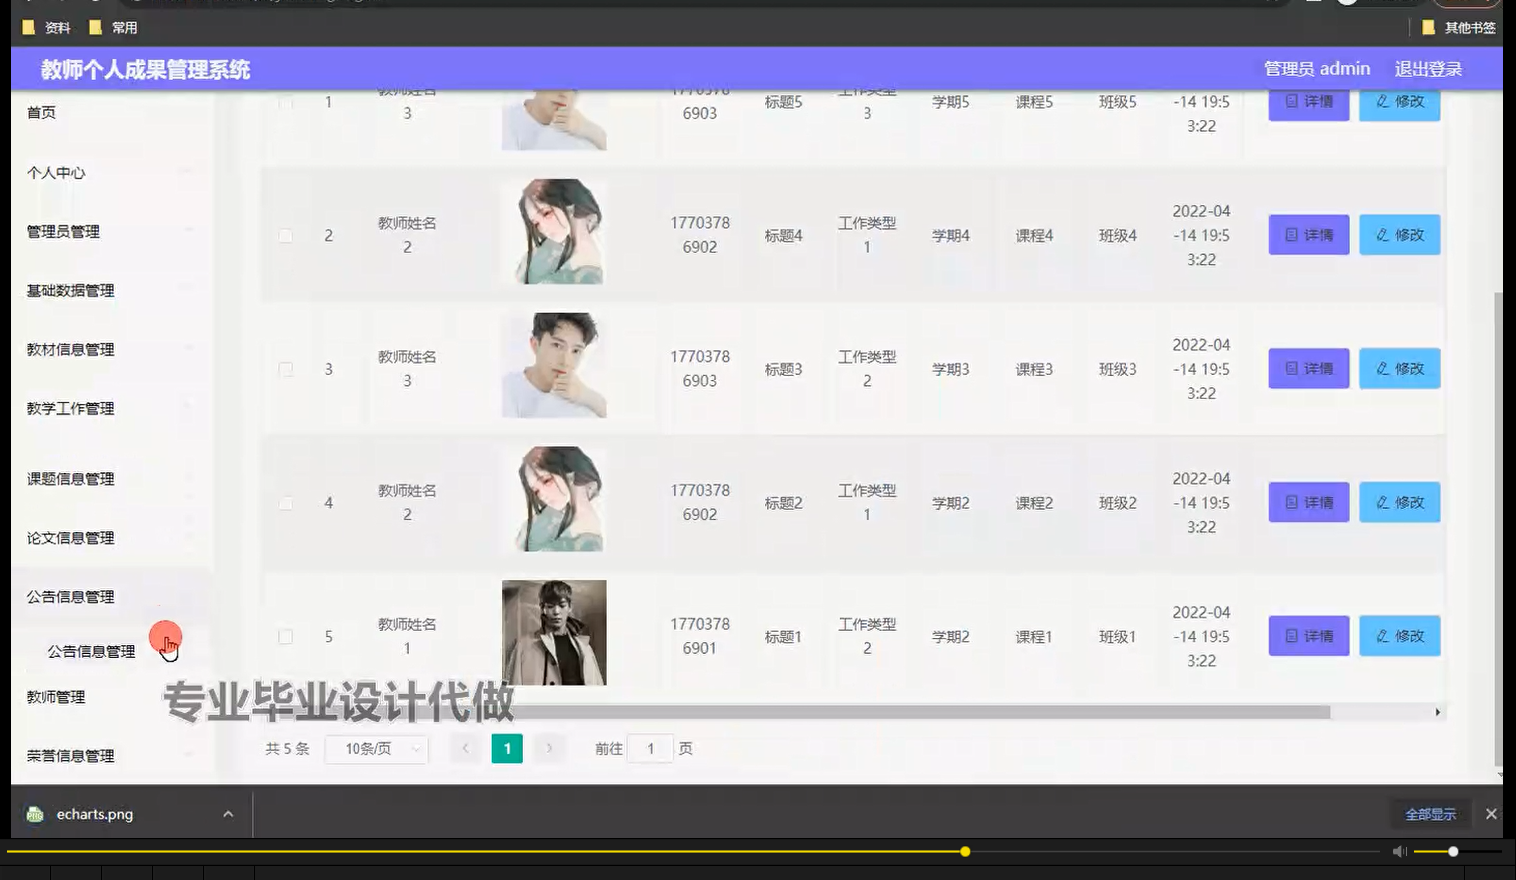Click the 课程3 cell
This screenshot has height=880, width=1516.
(x=1034, y=369)
